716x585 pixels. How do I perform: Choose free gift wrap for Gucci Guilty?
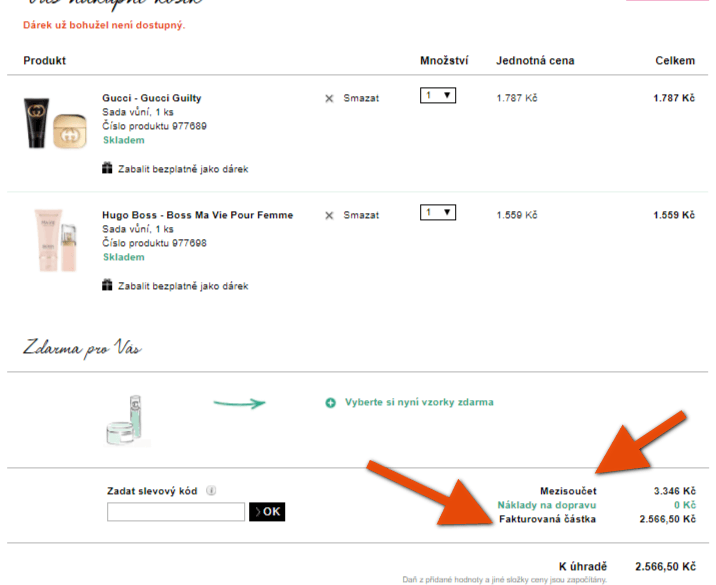[x=183, y=169]
